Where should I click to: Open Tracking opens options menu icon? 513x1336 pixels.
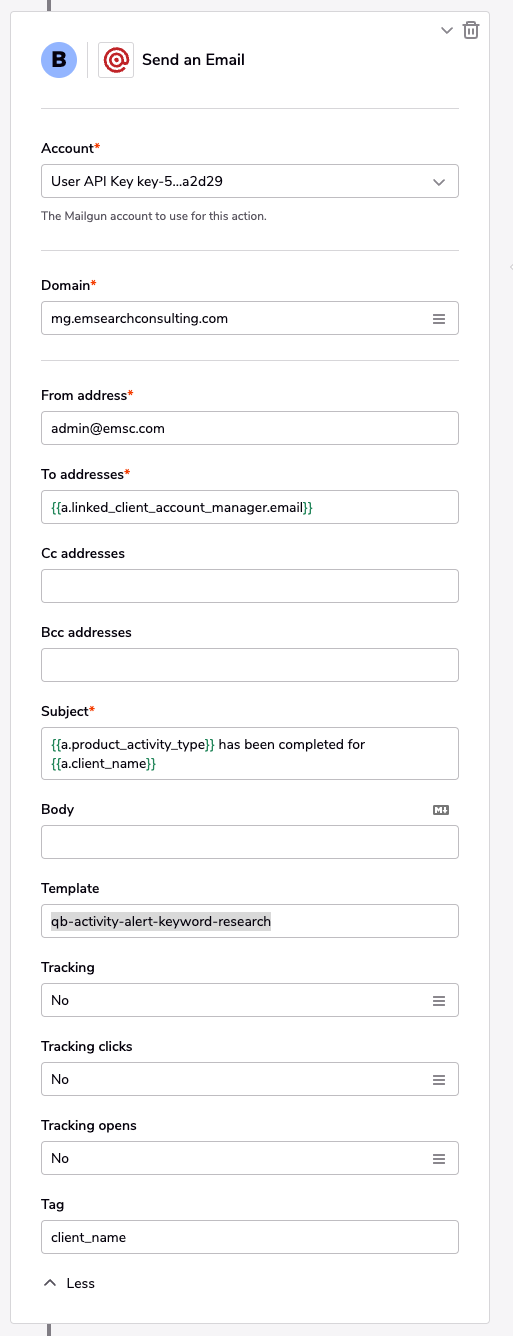(438, 1158)
